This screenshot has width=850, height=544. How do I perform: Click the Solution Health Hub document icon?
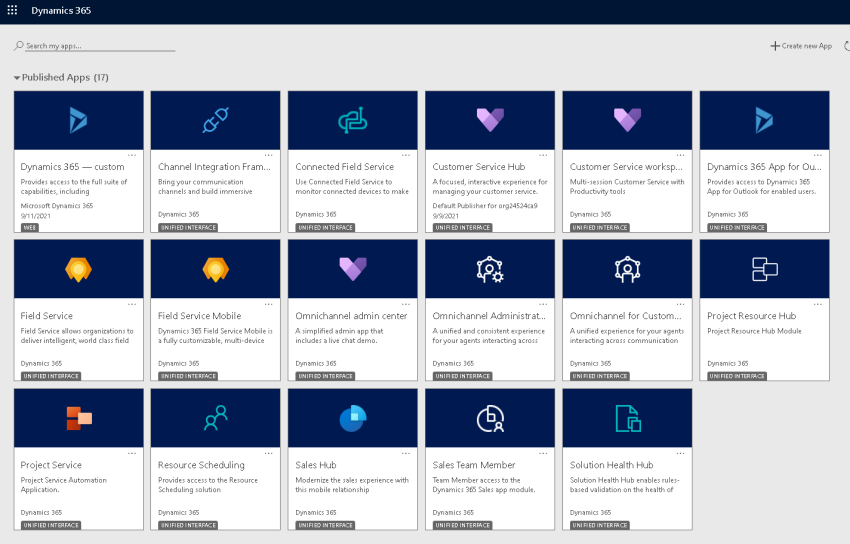pyautogui.click(x=628, y=418)
